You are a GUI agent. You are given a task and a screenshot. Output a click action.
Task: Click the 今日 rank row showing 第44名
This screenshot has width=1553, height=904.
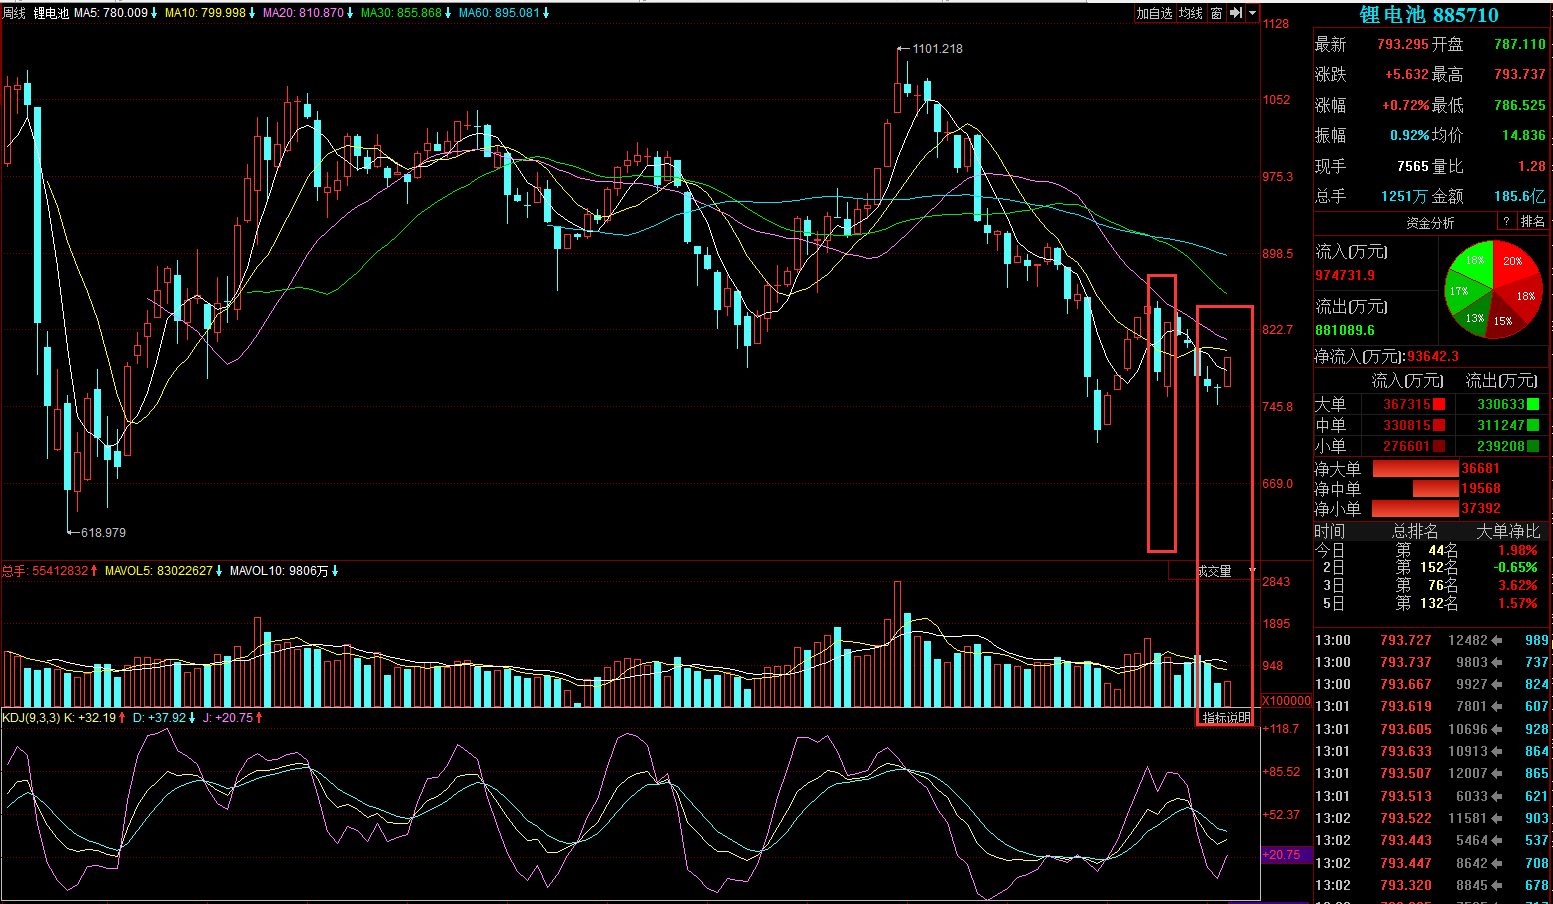[1432, 550]
